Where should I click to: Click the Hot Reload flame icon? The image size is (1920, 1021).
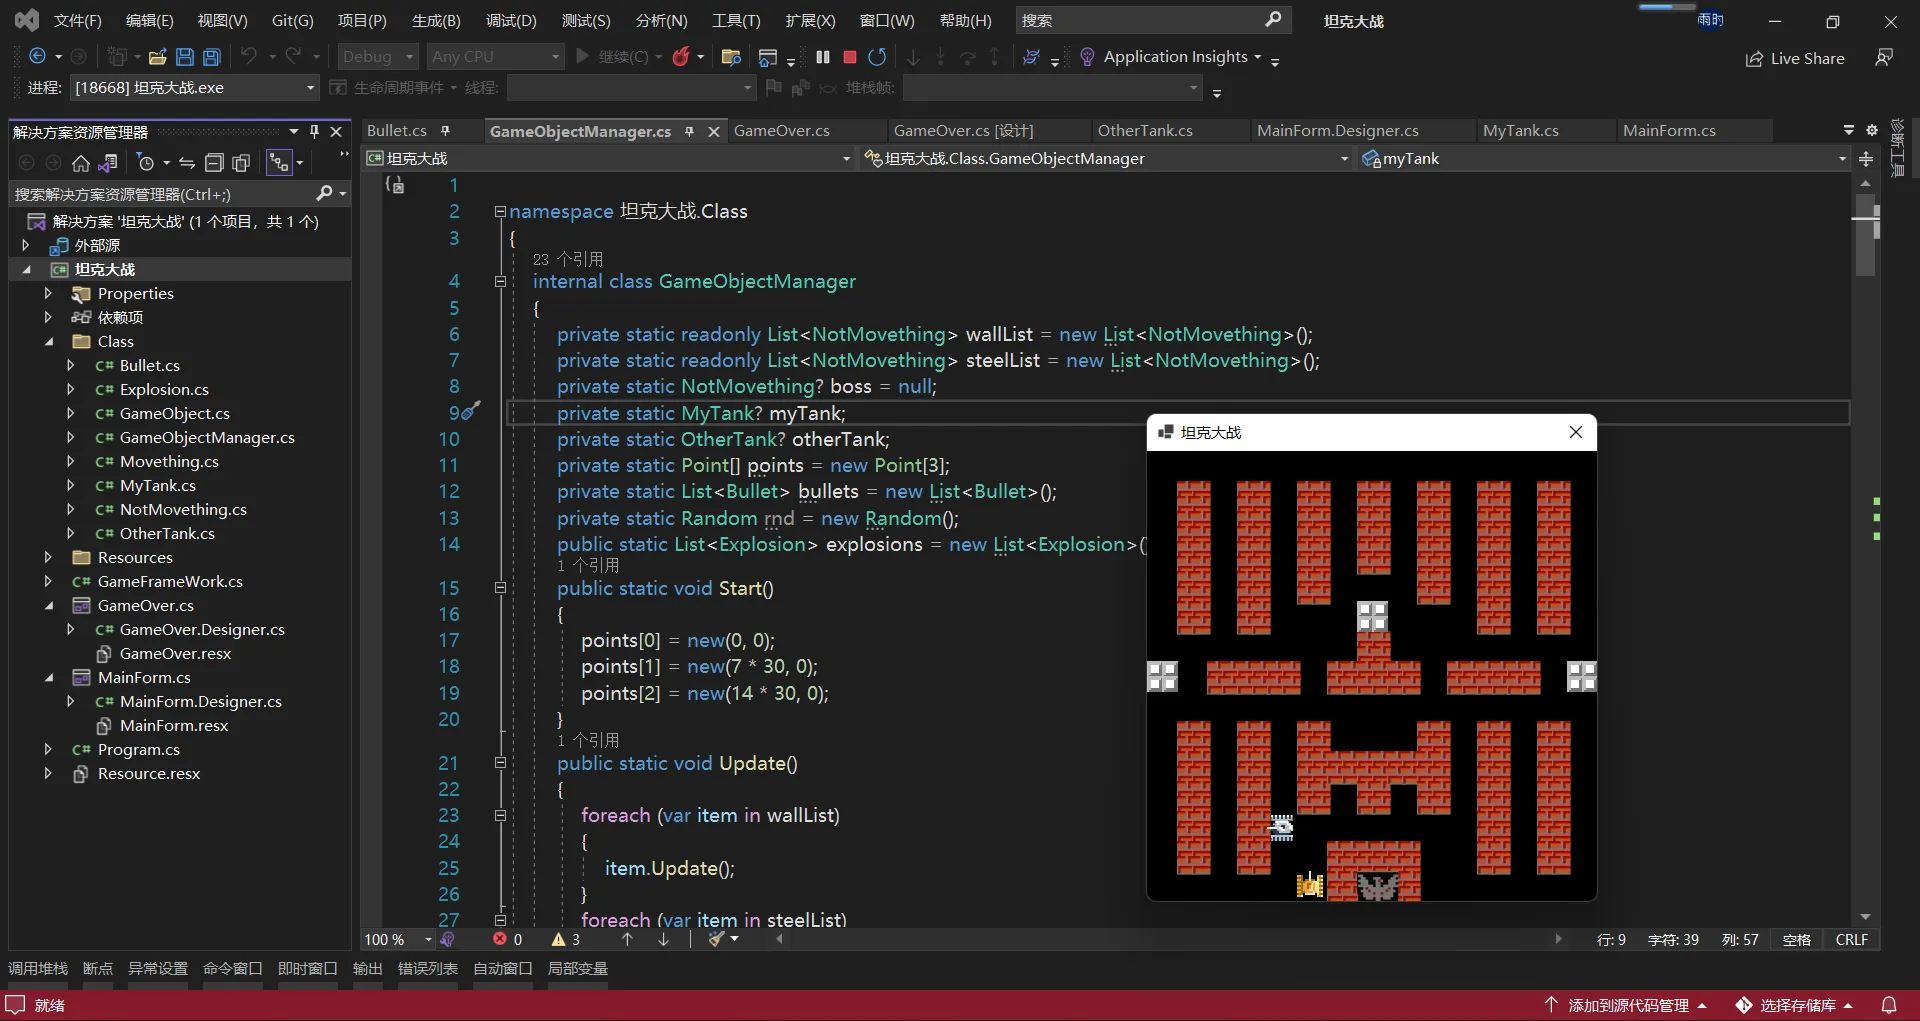[x=681, y=57]
